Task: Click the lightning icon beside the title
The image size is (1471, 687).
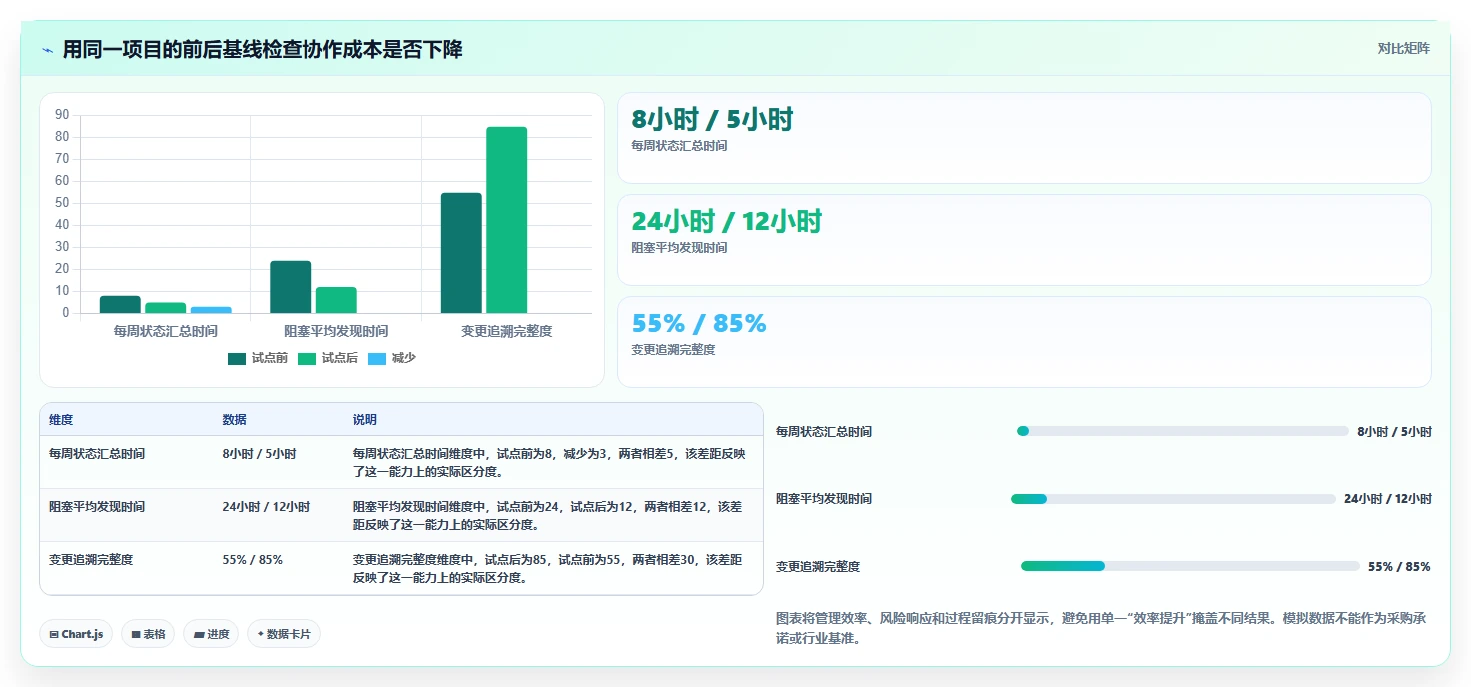Action: (x=48, y=50)
